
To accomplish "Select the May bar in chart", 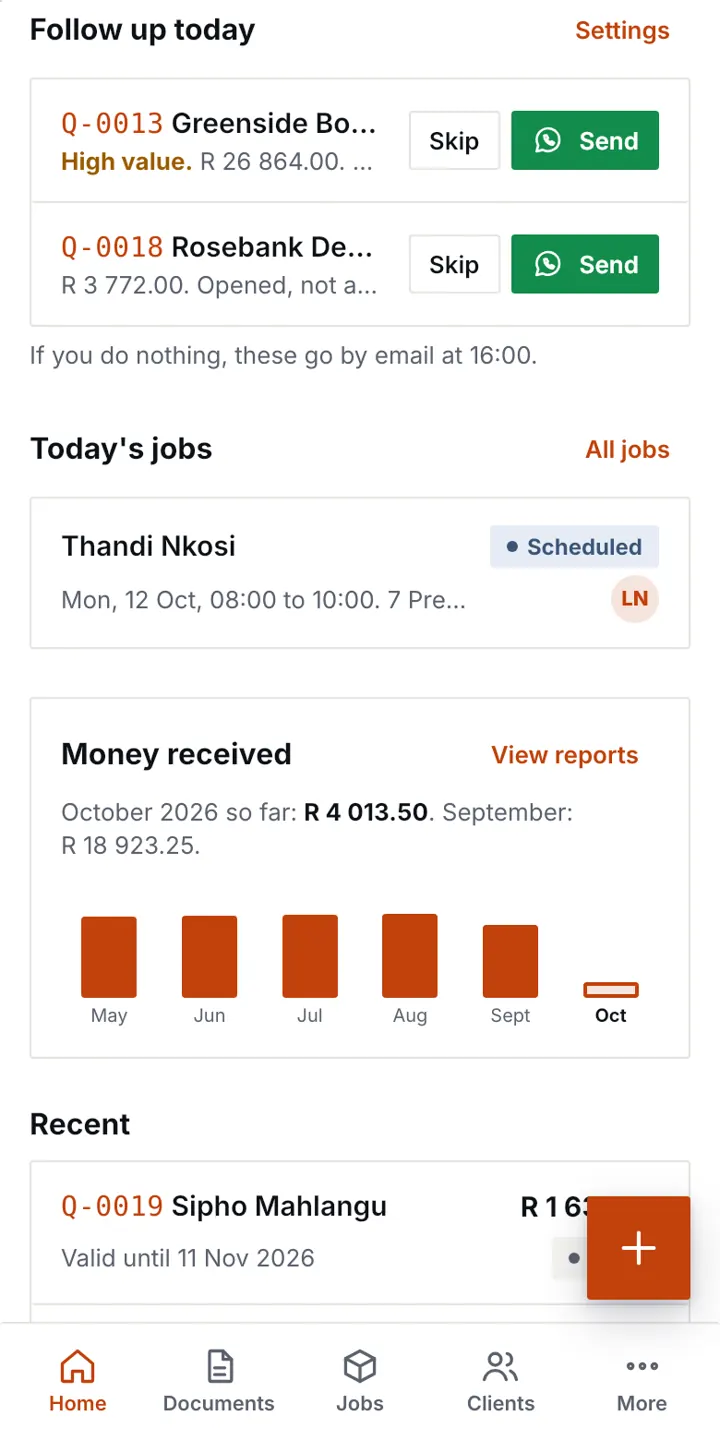I will (109, 957).
